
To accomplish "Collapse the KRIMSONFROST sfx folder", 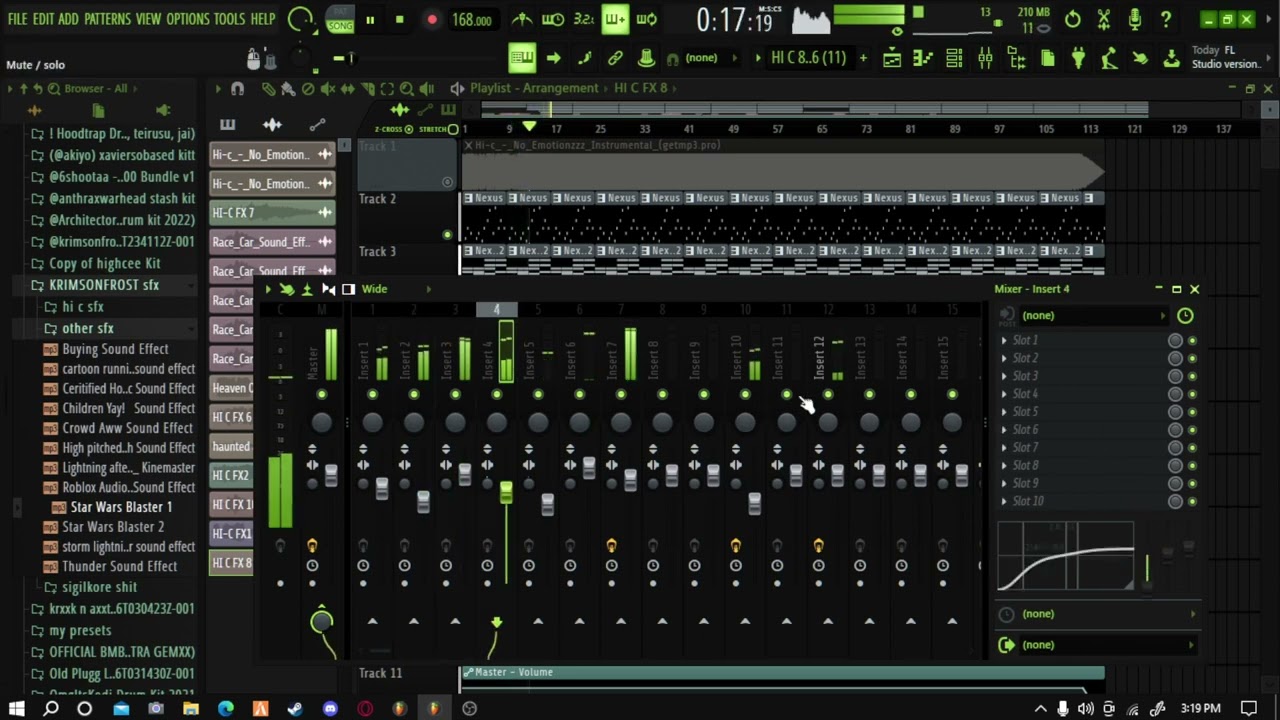I will [104, 285].
